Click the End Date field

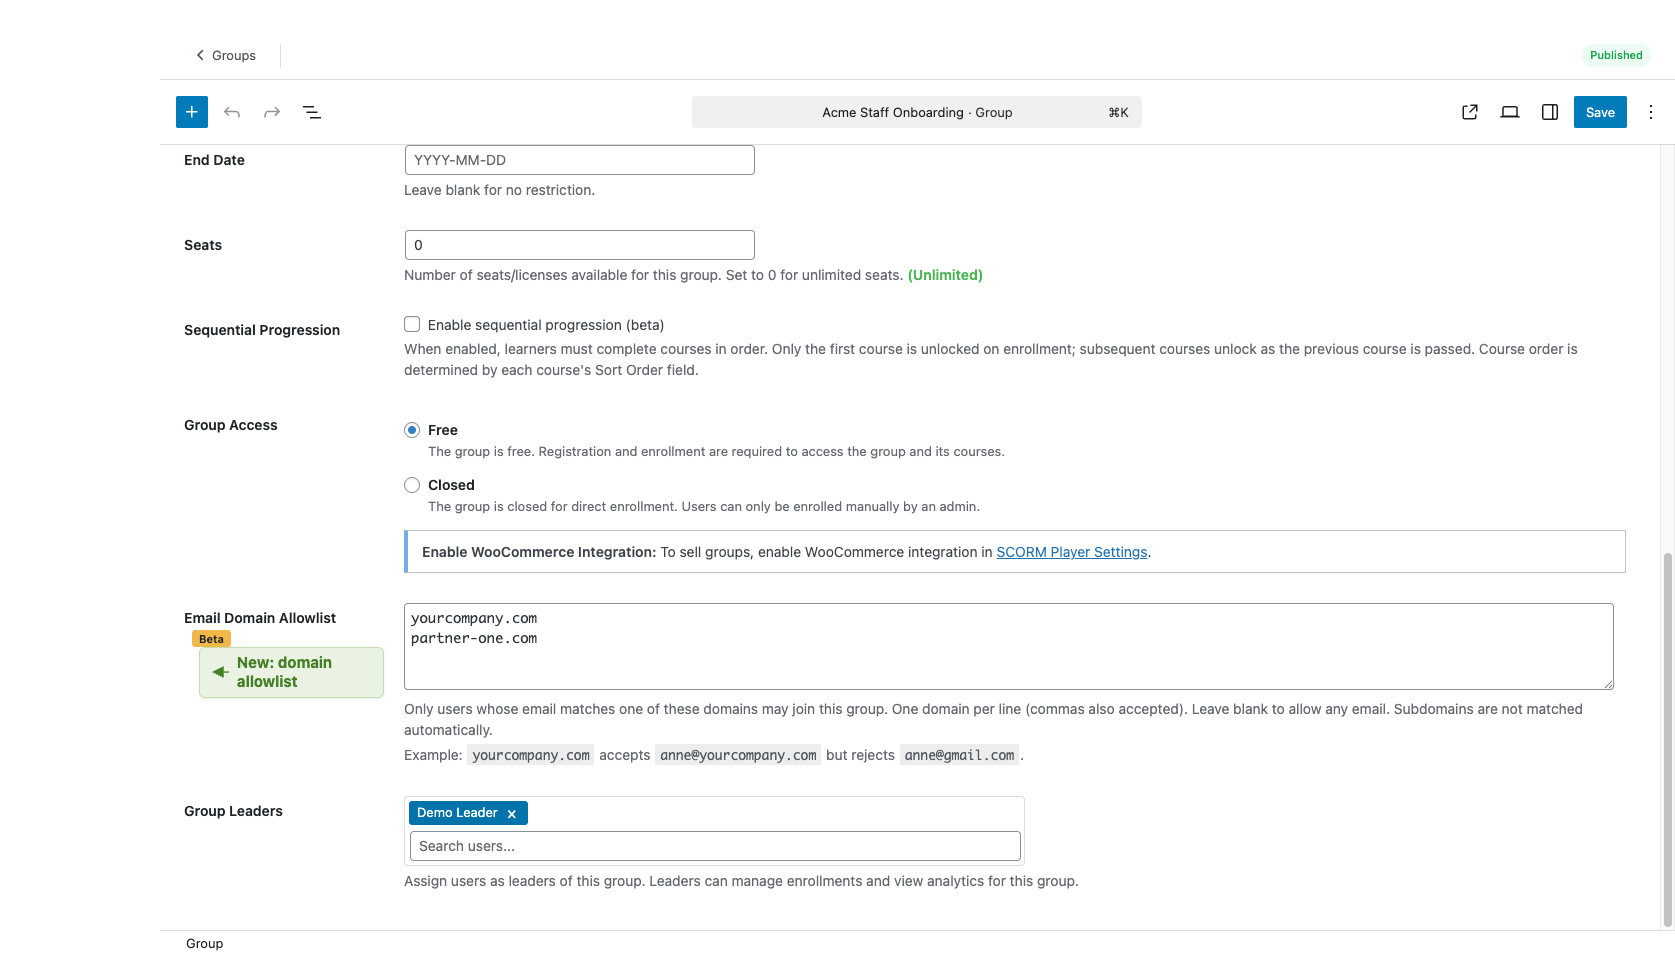579,159
